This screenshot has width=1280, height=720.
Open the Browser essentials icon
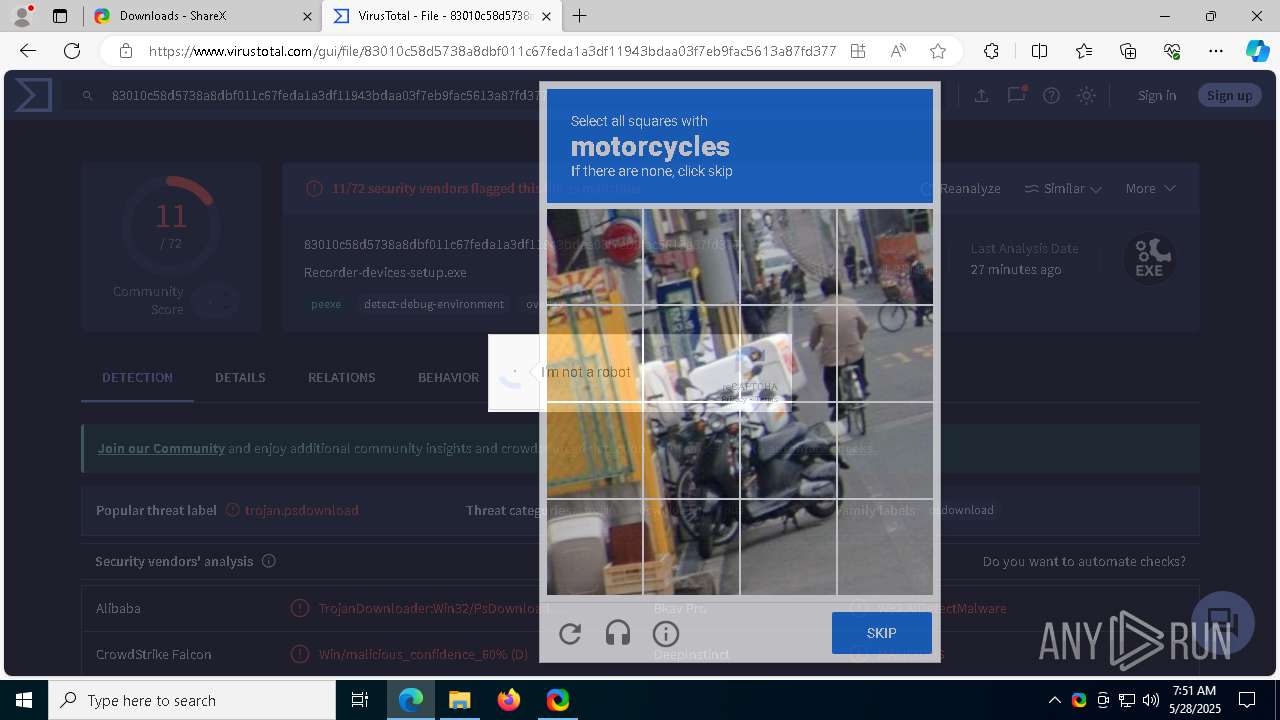click(x=1172, y=51)
